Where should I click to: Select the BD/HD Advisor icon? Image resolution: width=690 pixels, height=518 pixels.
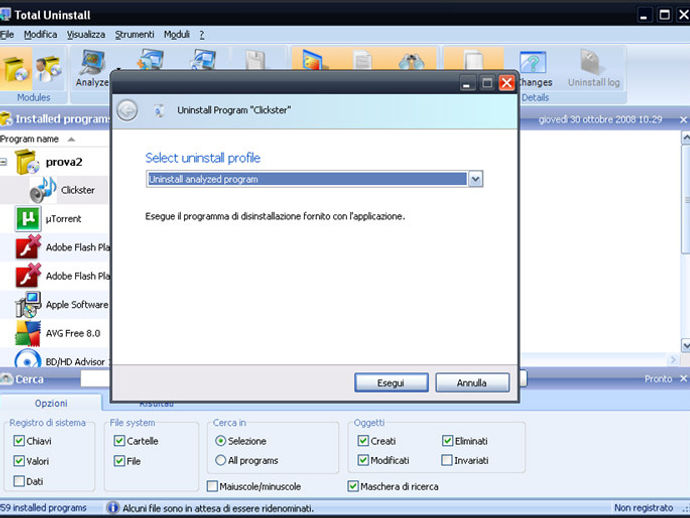[28, 359]
